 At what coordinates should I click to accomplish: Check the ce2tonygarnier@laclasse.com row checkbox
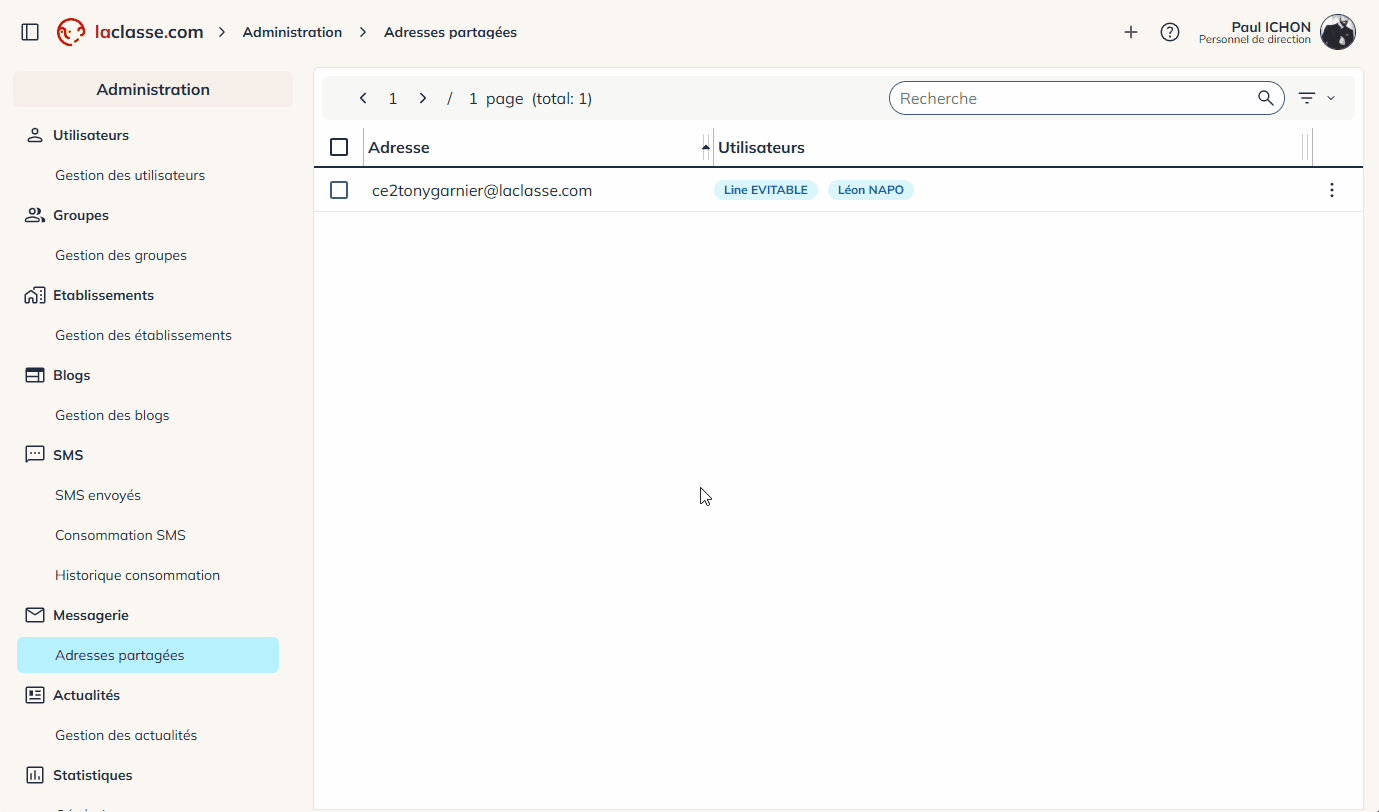pos(339,190)
